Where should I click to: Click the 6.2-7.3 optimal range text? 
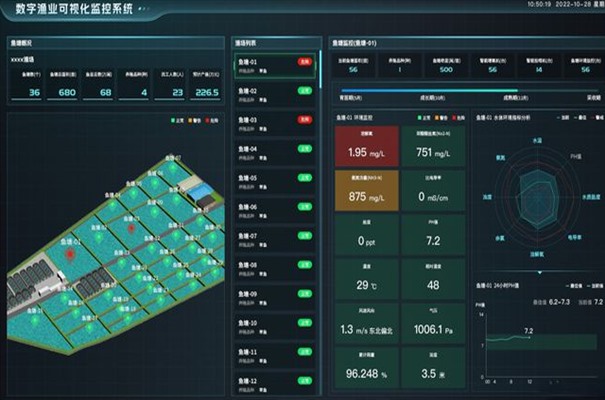click(x=559, y=302)
